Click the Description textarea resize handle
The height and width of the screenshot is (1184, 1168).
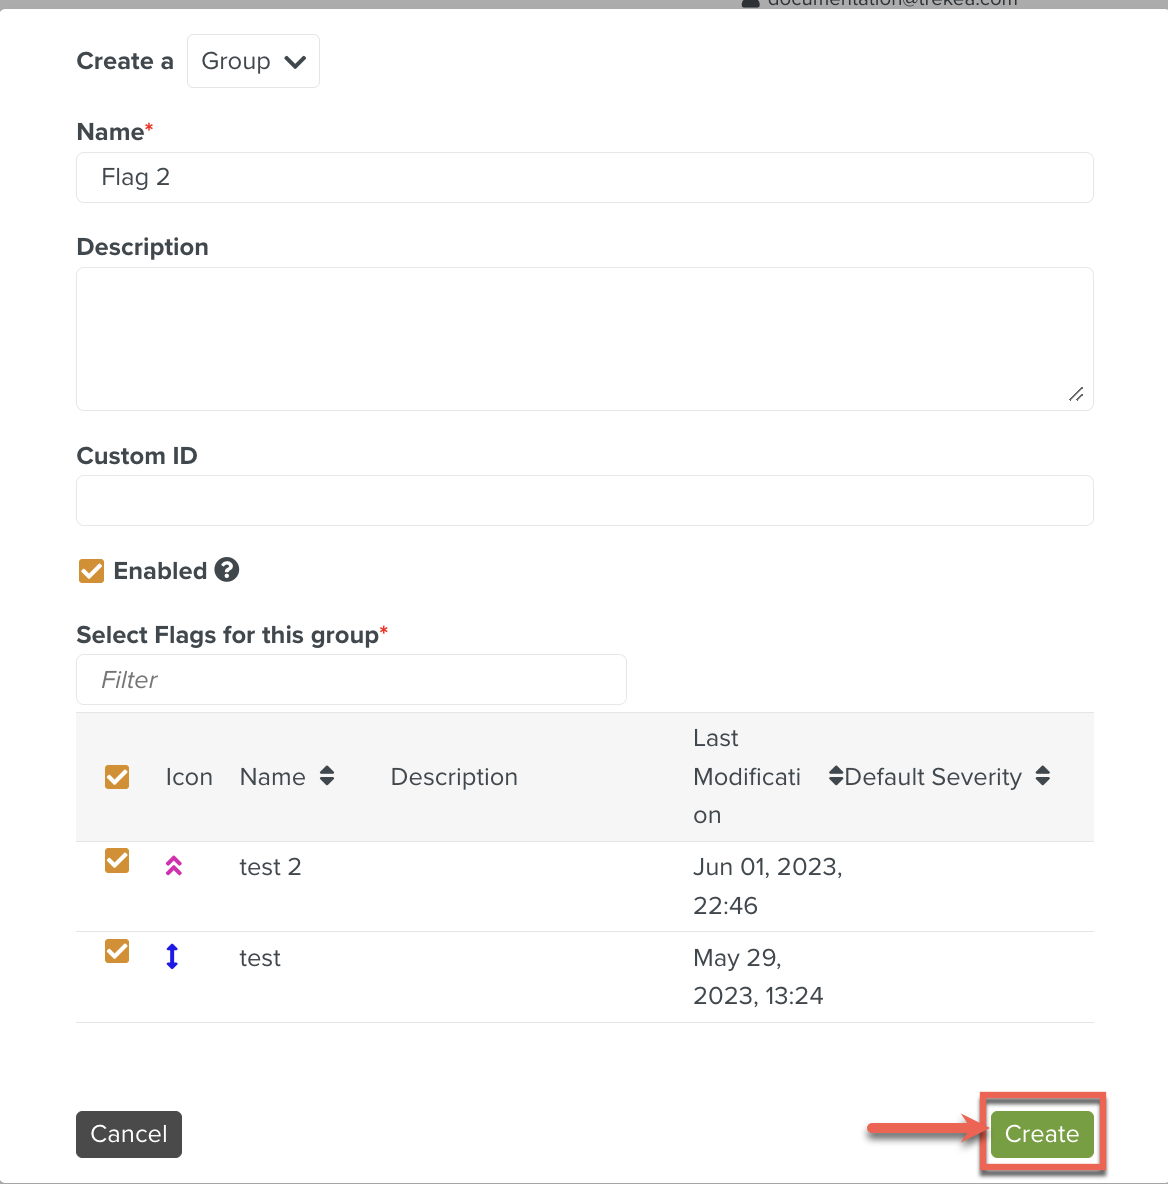point(1076,394)
